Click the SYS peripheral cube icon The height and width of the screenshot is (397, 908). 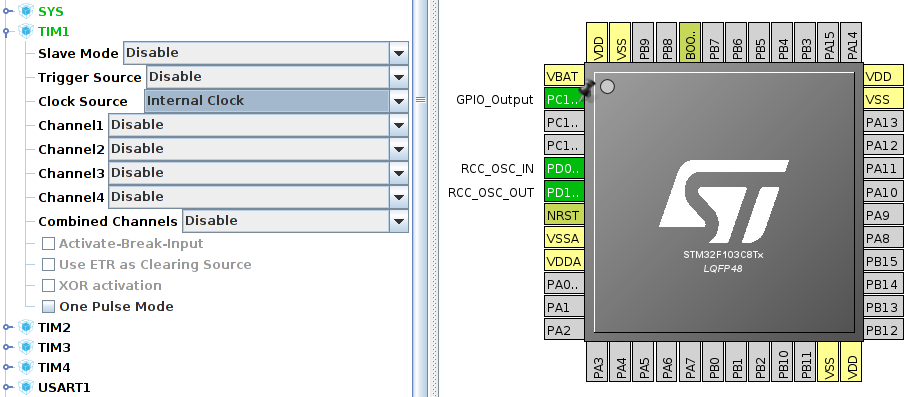point(25,11)
